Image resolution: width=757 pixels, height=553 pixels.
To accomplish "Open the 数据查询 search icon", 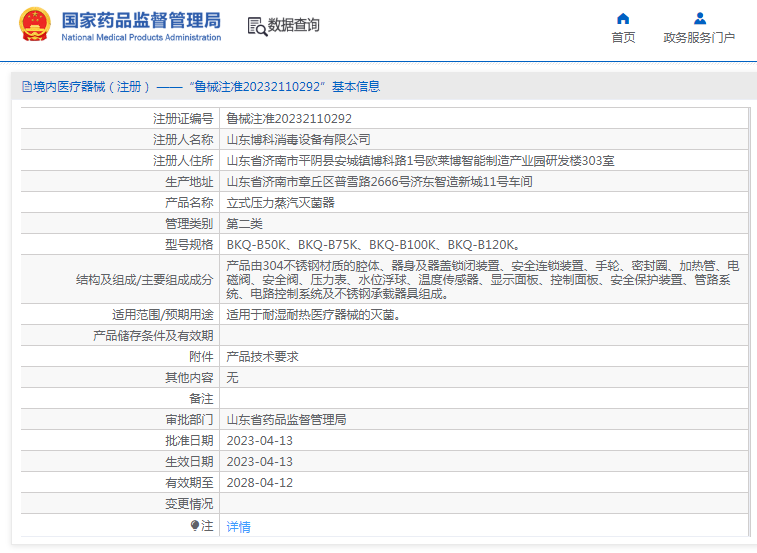I will (x=257, y=26).
